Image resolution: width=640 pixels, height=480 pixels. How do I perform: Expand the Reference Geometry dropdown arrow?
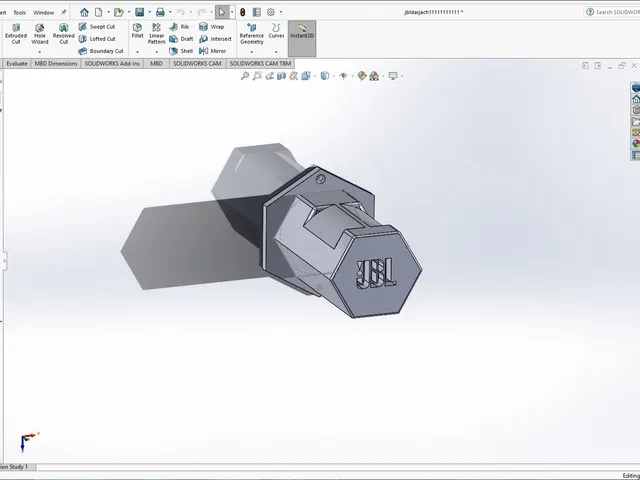[251, 52]
